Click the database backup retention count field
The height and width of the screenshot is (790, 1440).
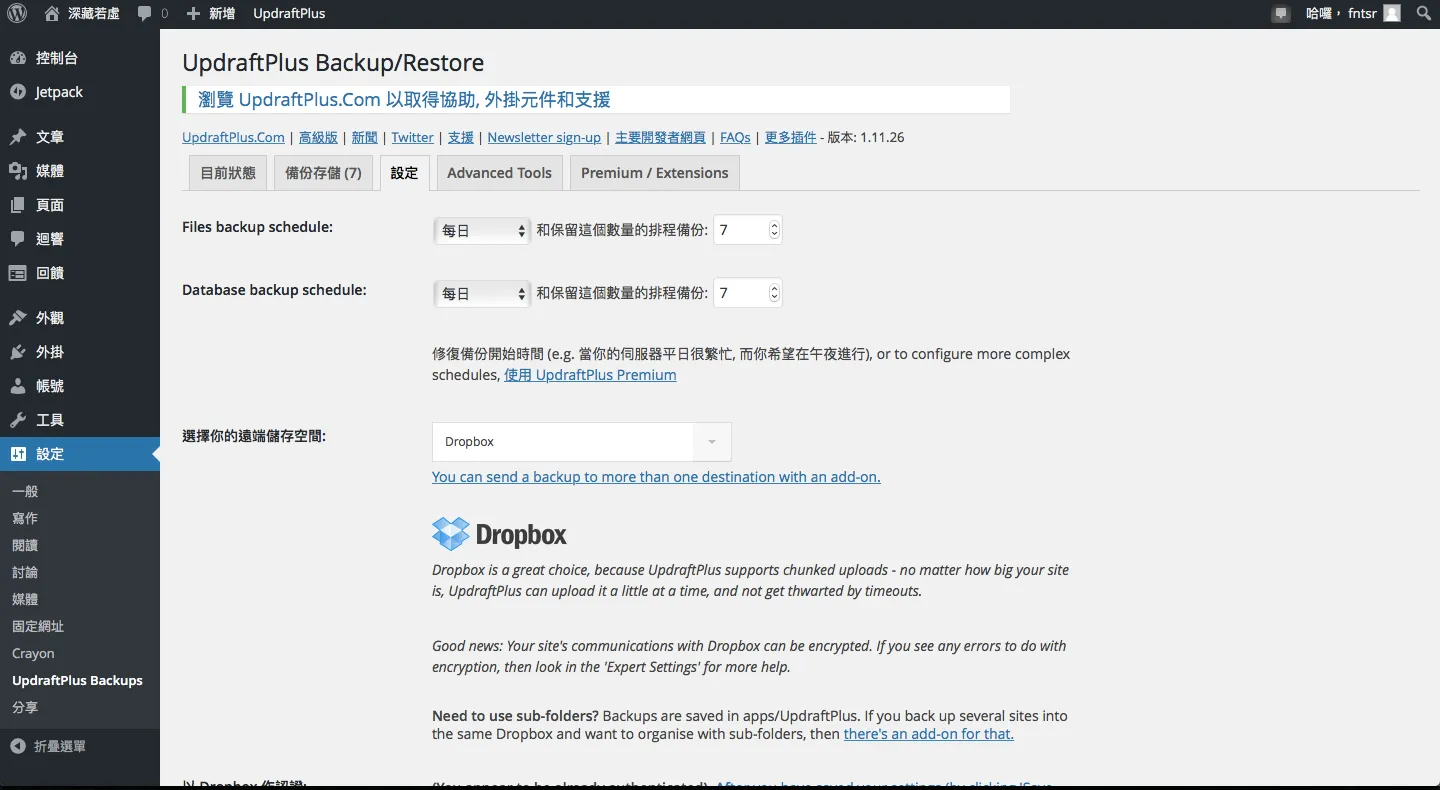coord(740,294)
